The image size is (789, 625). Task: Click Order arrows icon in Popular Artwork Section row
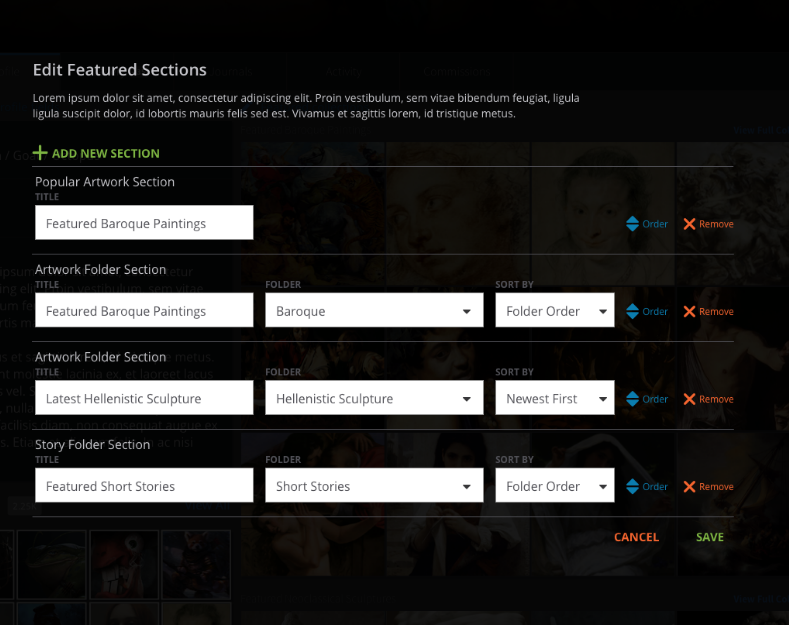coord(633,224)
